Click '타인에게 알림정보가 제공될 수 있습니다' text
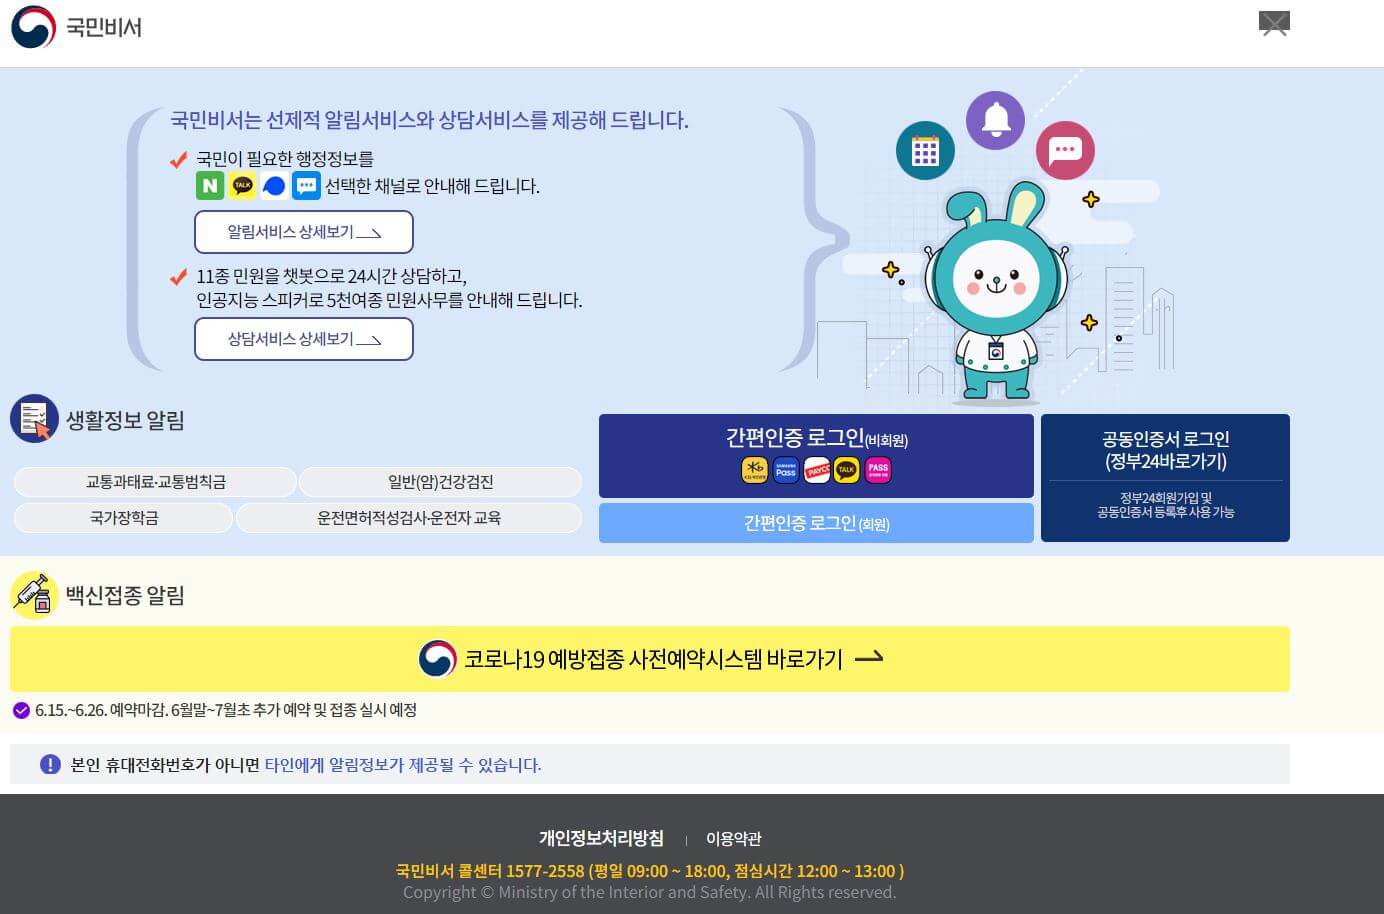Viewport: 1384px width, 914px height. (x=403, y=765)
